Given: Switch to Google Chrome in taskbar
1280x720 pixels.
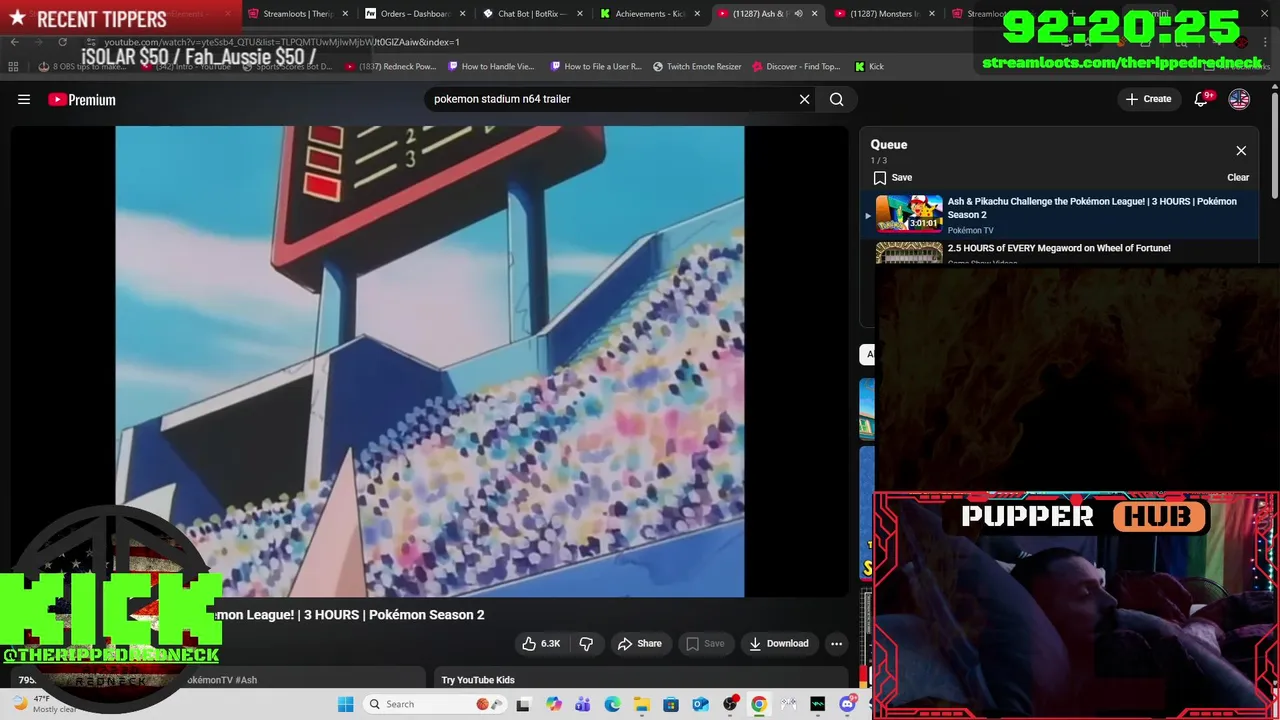Looking at the screenshot, I should [x=759, y=704].
